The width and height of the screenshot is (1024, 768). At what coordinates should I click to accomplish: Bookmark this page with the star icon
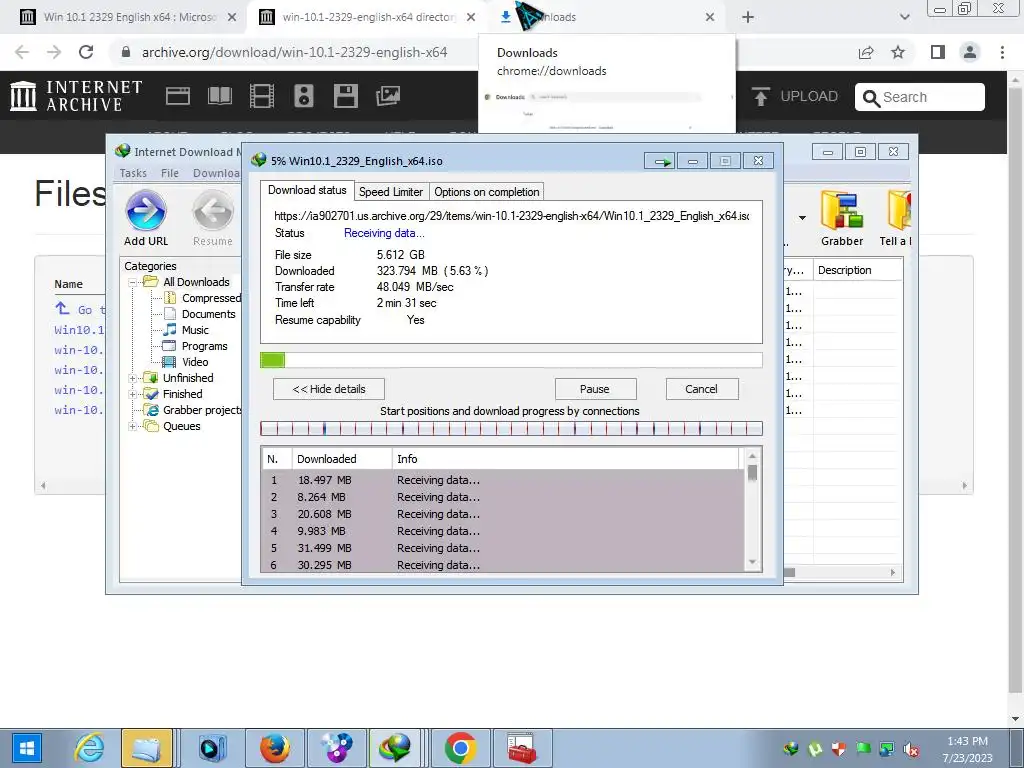coord(898,52)
